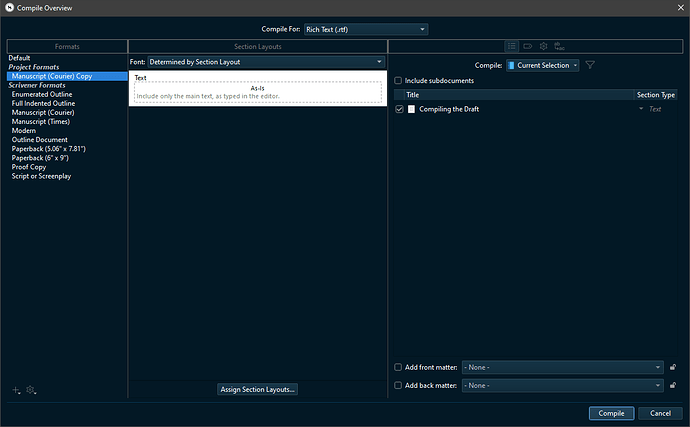Open the Font dropdown
The image size is (690, 427).
266,62
